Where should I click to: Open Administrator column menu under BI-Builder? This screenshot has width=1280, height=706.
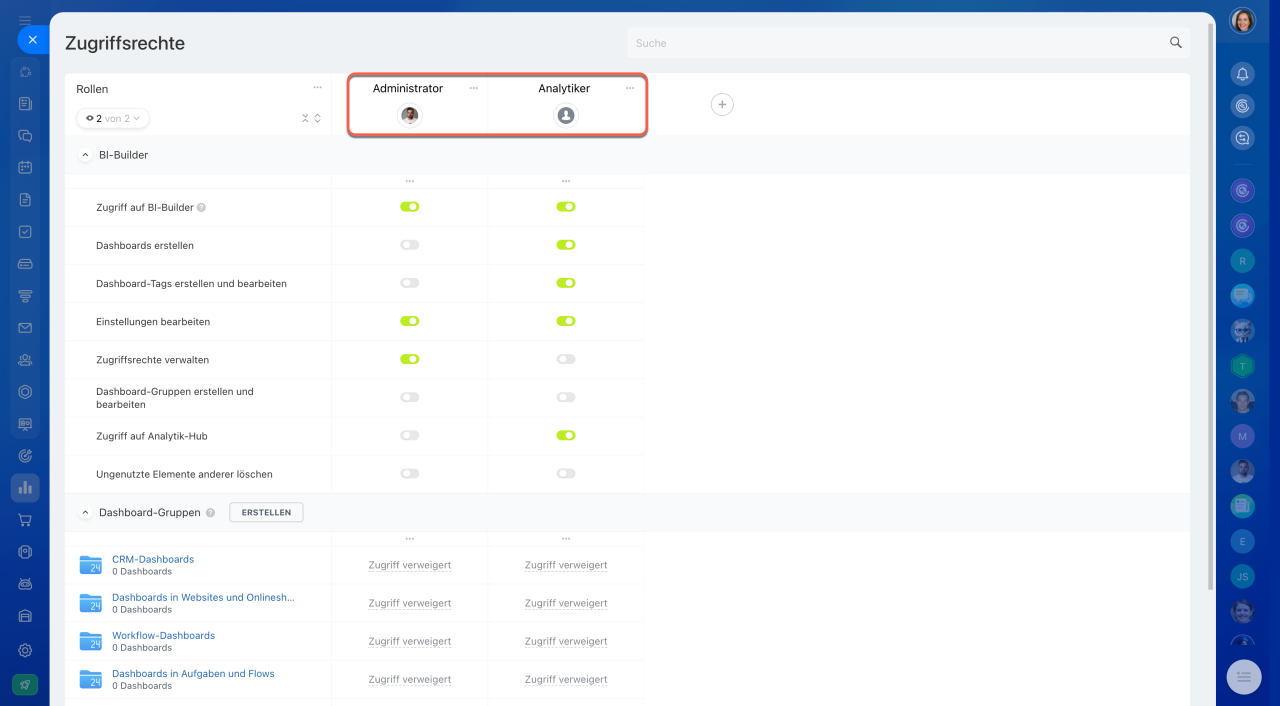point(410,181)
